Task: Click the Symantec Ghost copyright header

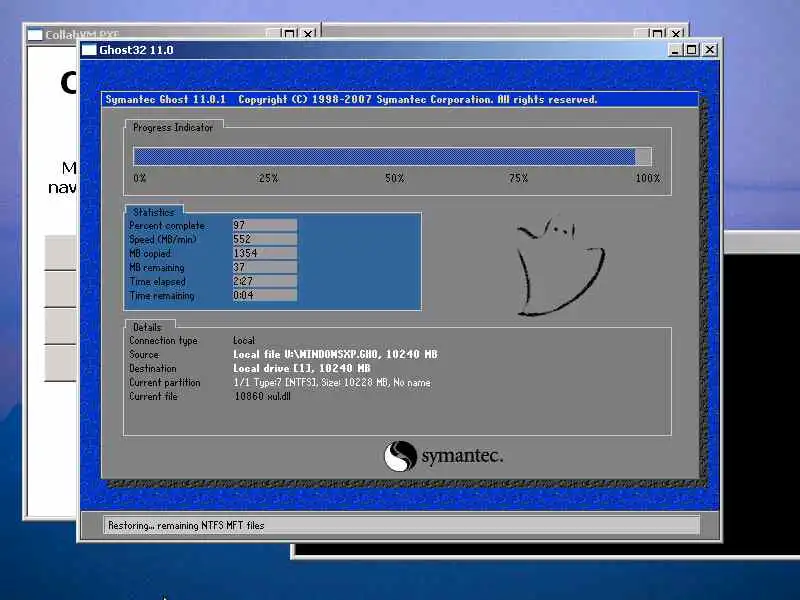Action: [x=351, y=99]
